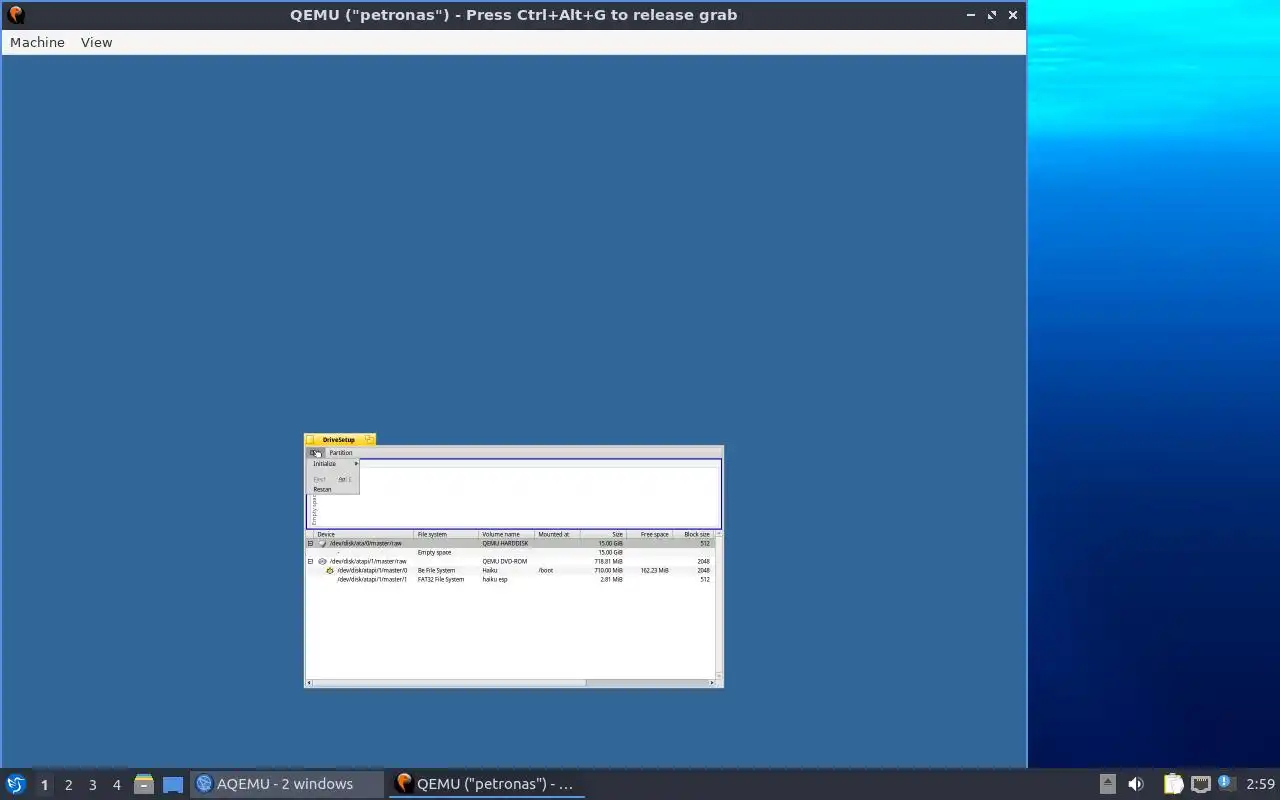Open the Partition menu in DriveSetup
Image resolution: width=1280 pixels, height=800 pixels.
(341, 453)
